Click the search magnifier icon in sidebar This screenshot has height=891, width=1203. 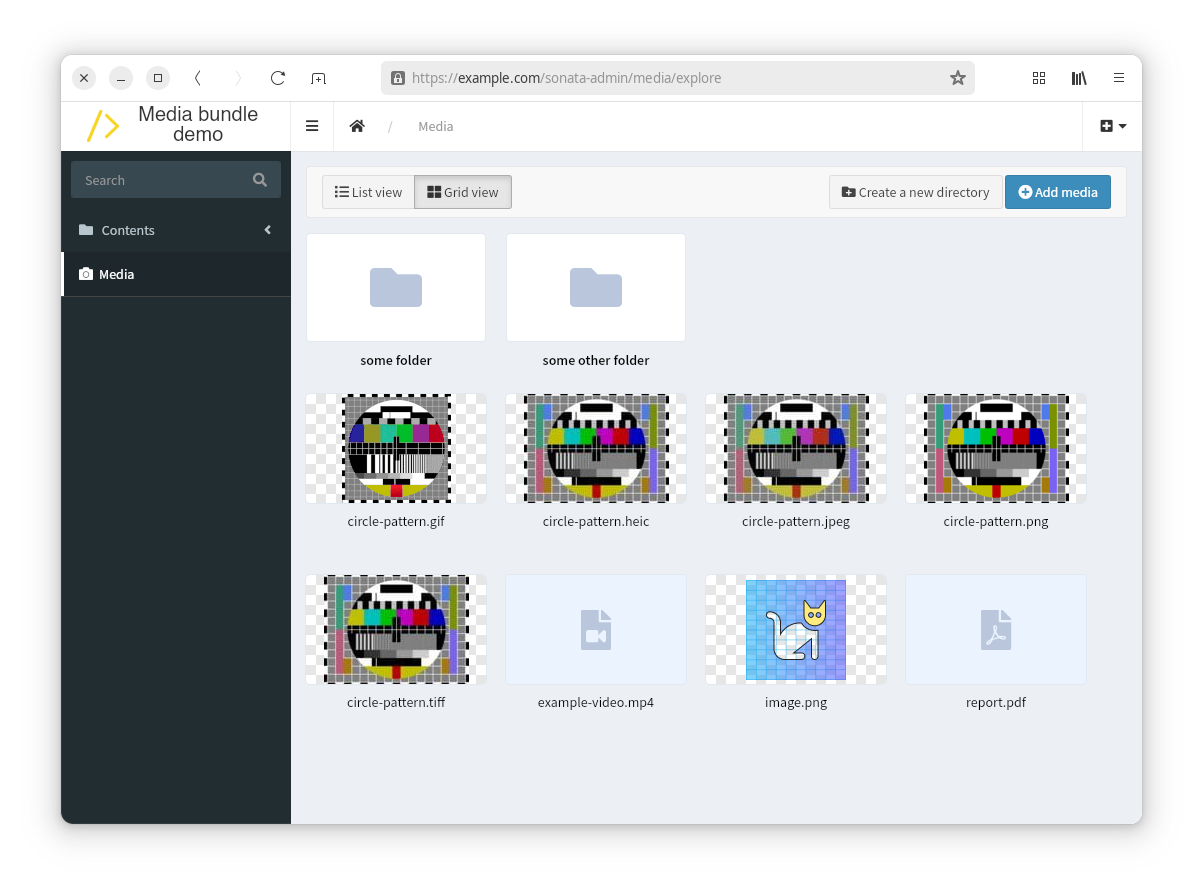pyautogui.click(x=260, y=180)
